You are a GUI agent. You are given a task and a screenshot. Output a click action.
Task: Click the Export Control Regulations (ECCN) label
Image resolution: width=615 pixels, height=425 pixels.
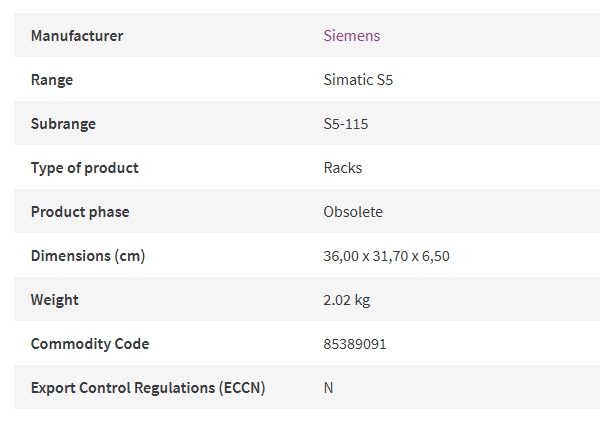pyautogui.click(x=148, y=388)
